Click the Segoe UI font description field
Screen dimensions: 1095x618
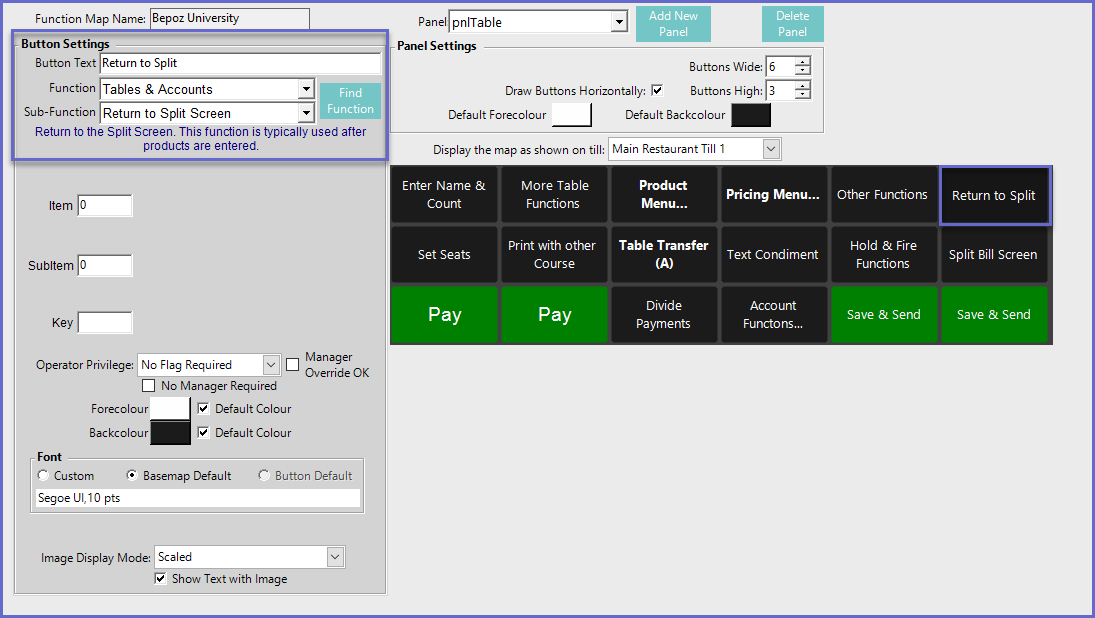(x=198, y=498)
